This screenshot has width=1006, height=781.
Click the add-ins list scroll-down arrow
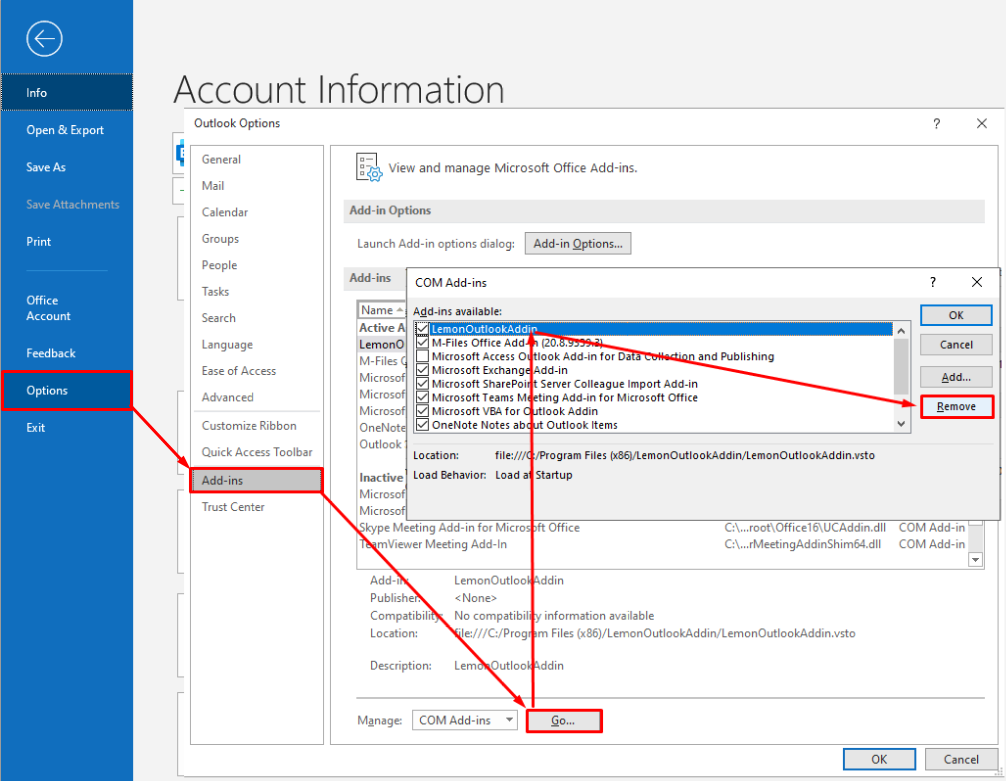coord(901,424)
